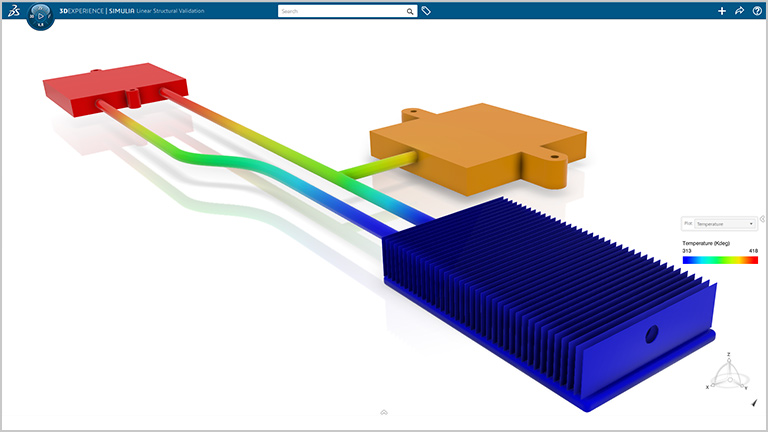The image size is (768, 432).
Task: Collapse the side panel chevron at right edge
Action: click(763, 219)
